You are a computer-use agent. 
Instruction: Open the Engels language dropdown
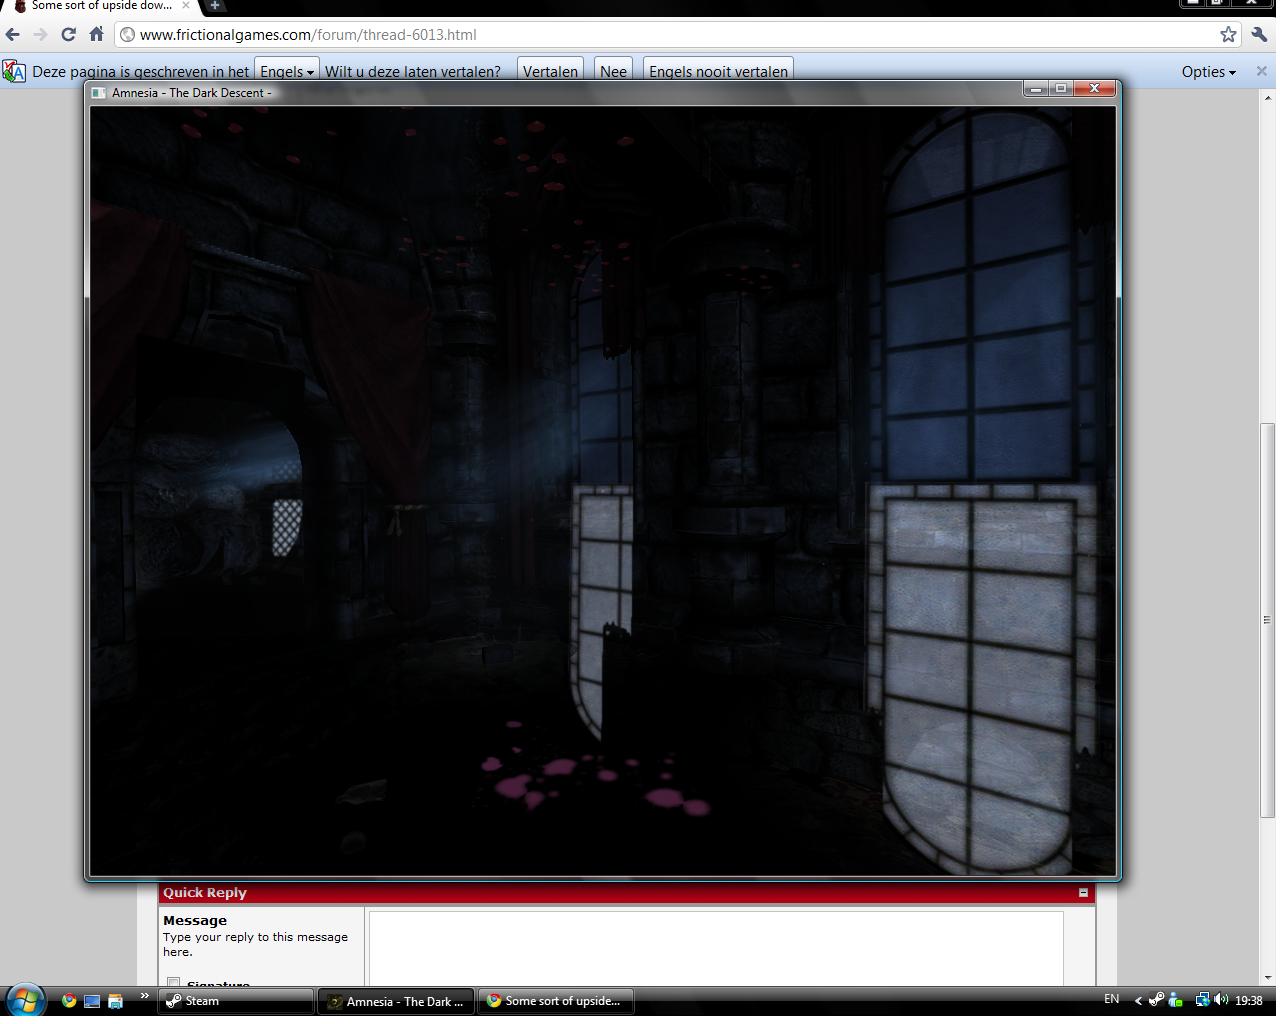(x=287, y=71)
